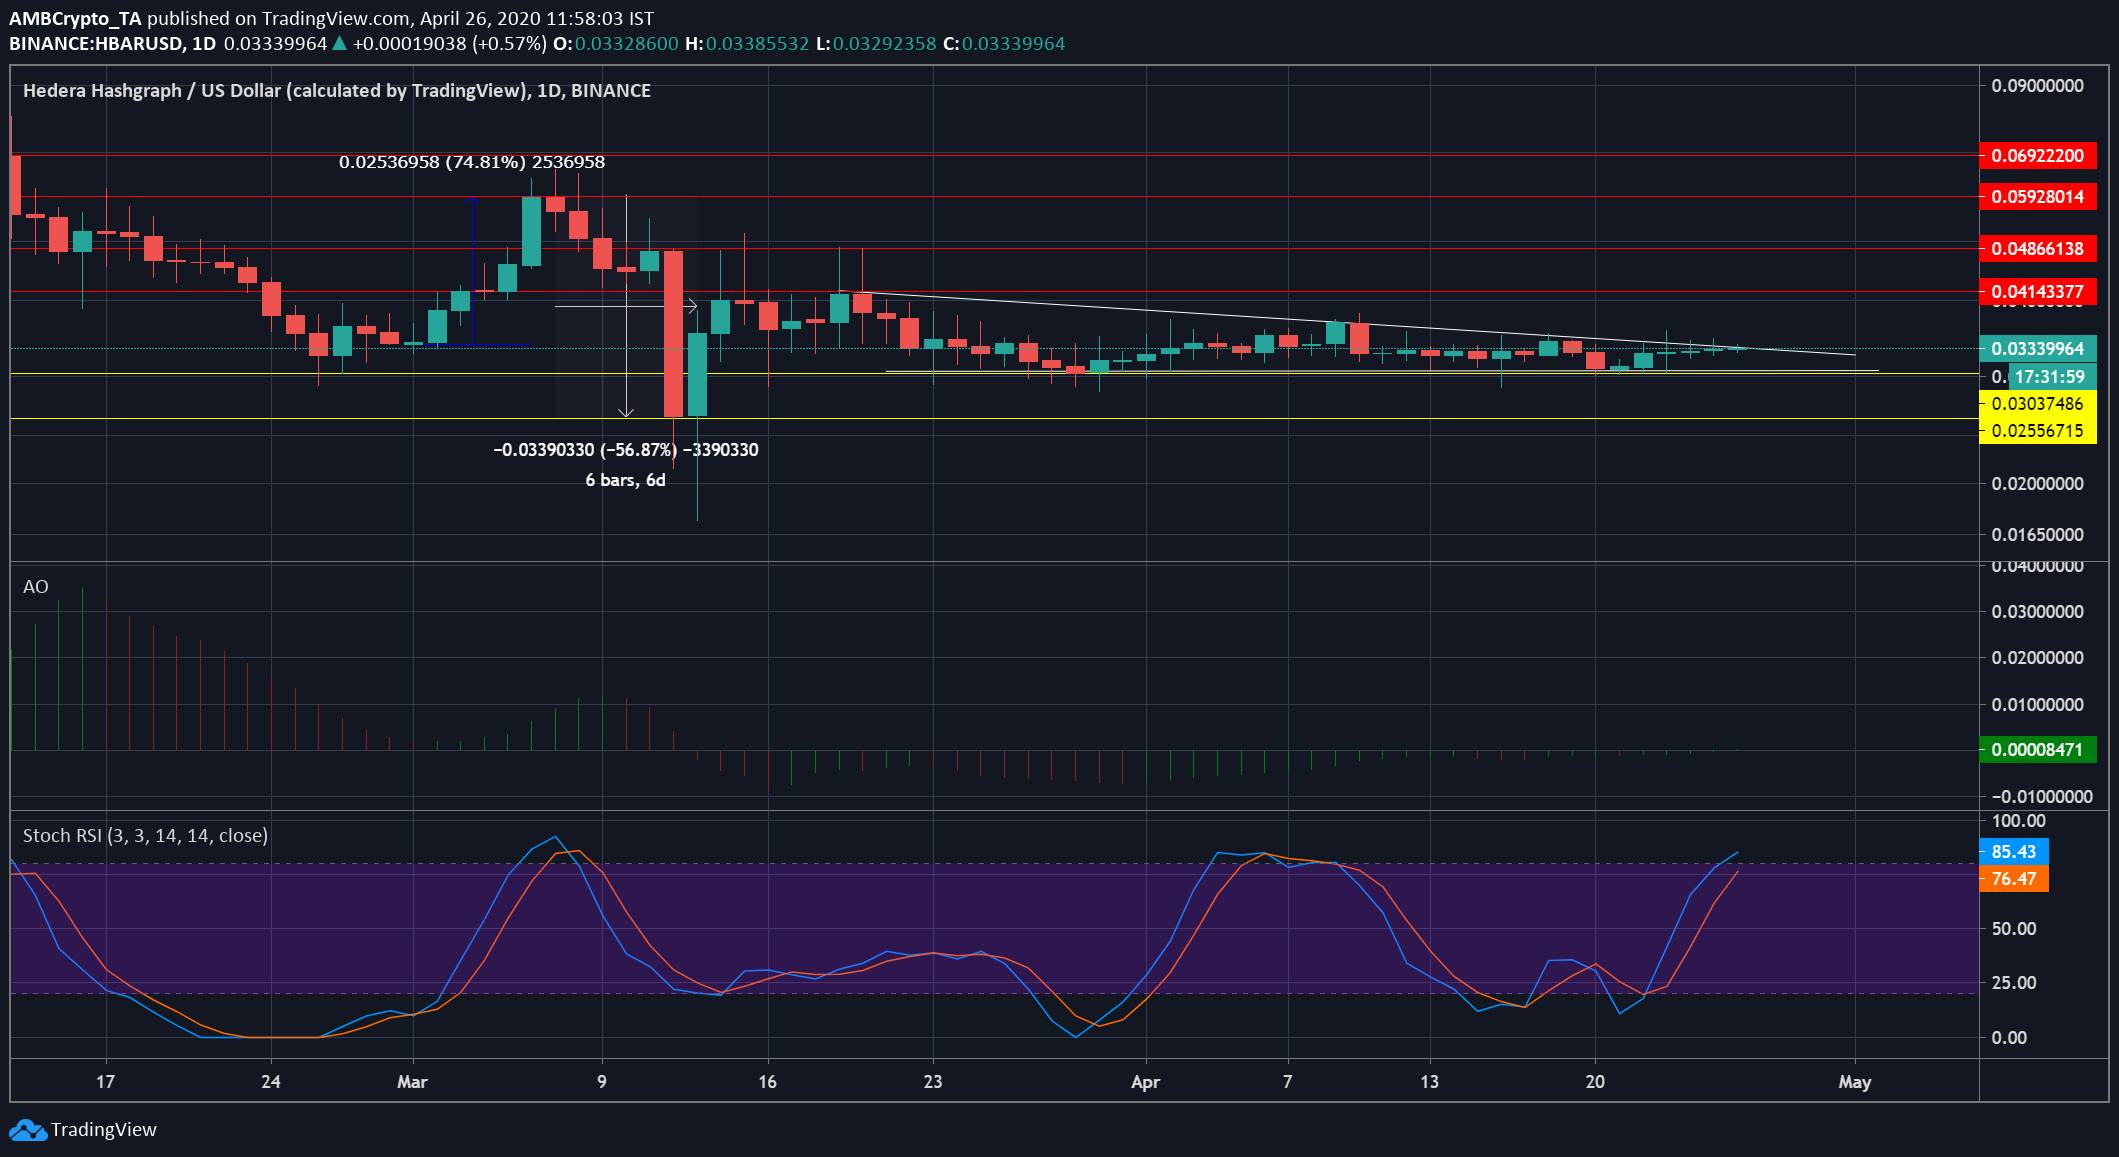2119x1157 pixels.
Task: Click the 'May' date on time axis
Action: point(1855,1082)
